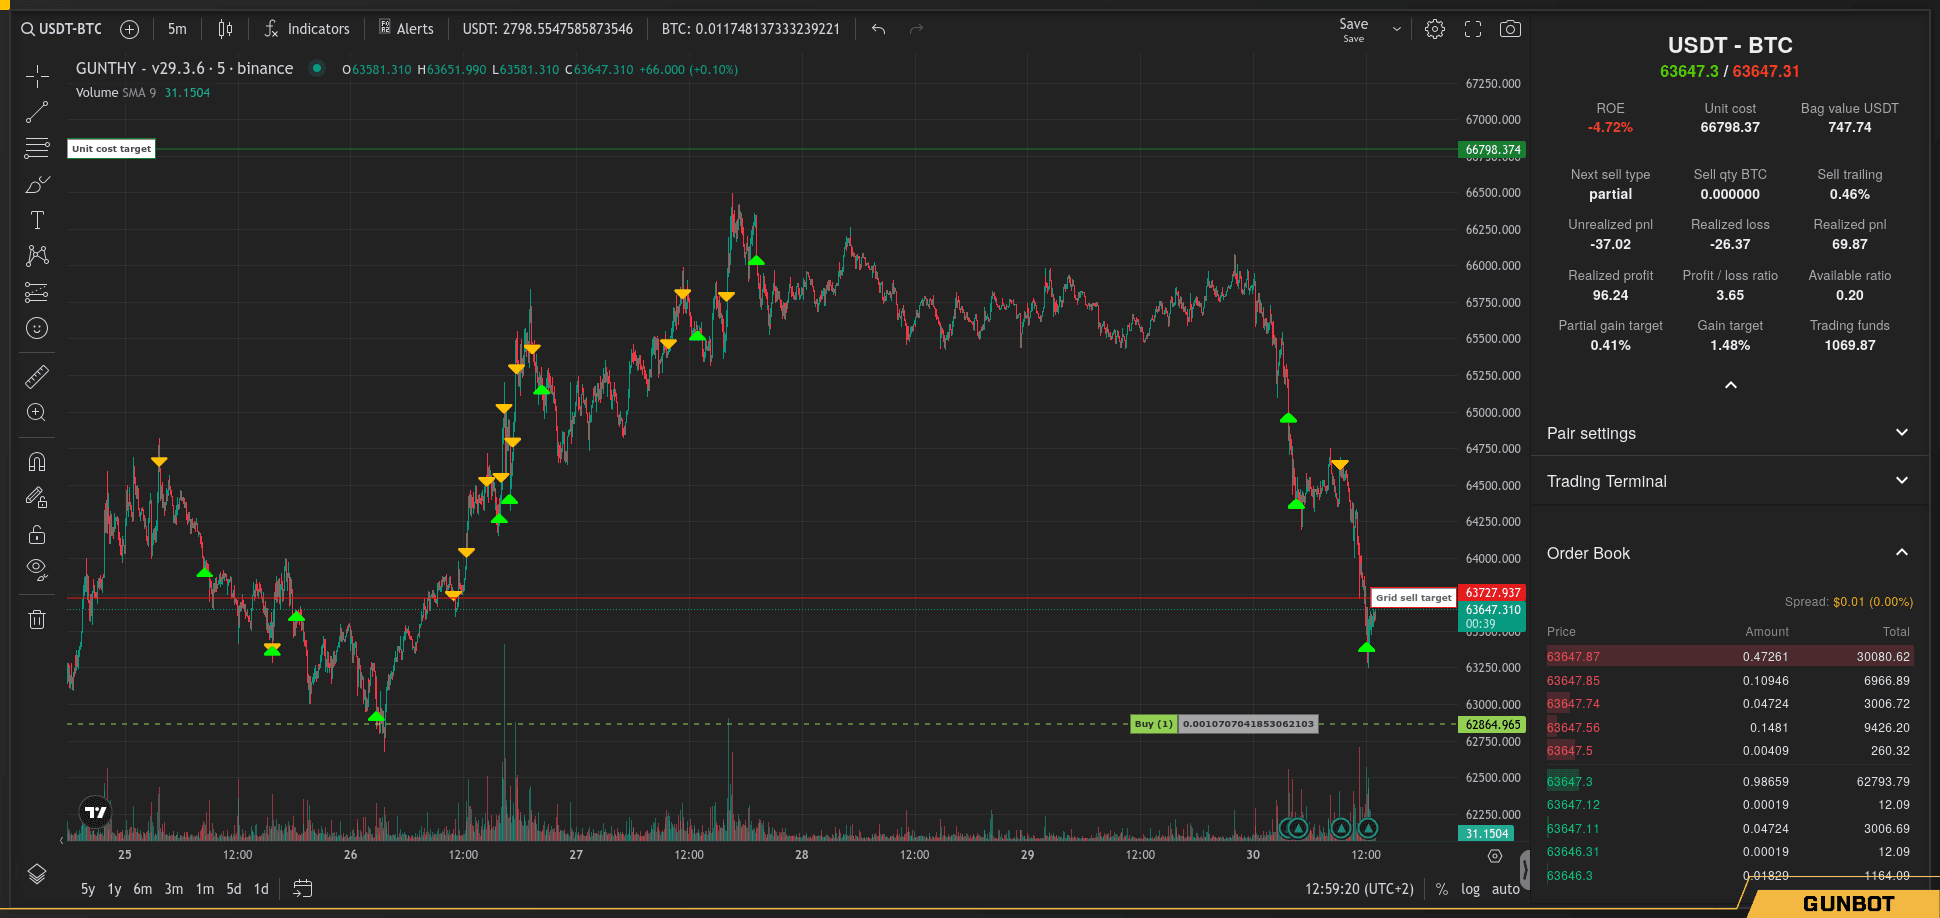This screenshot has height=918, width=1940.
Task: Activate the zoom in tool
Action: point(37,413)
